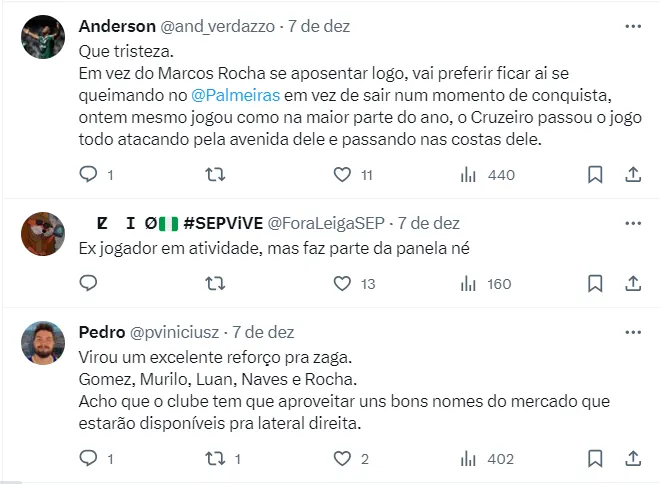This screenshot has height=484, width=660.
Task: Bookmark the @ForaLeigaSEP tweet
Action: coord(595,284)
